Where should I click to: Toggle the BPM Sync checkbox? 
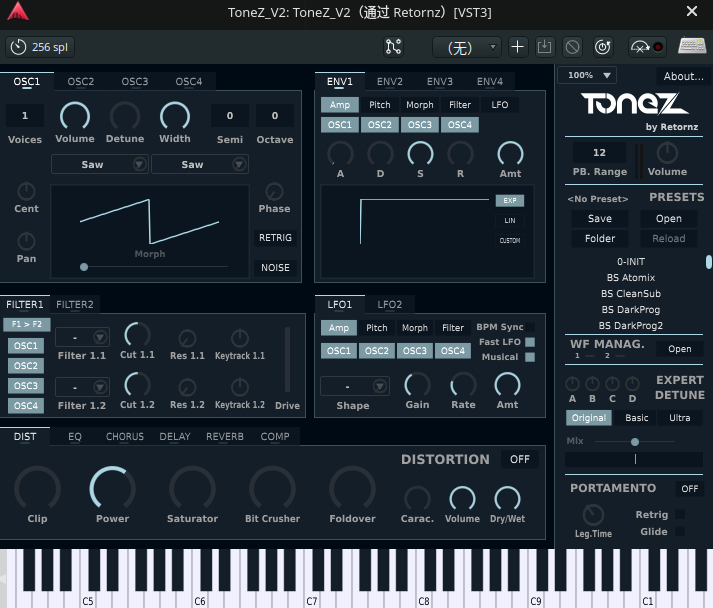tap(530, 327)
